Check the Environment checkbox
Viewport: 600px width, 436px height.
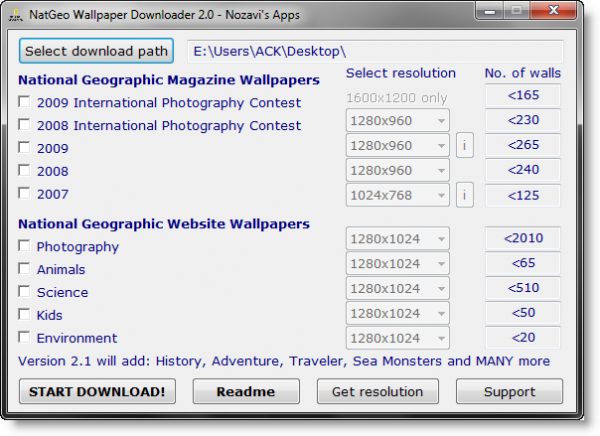(x=24, y=338)
